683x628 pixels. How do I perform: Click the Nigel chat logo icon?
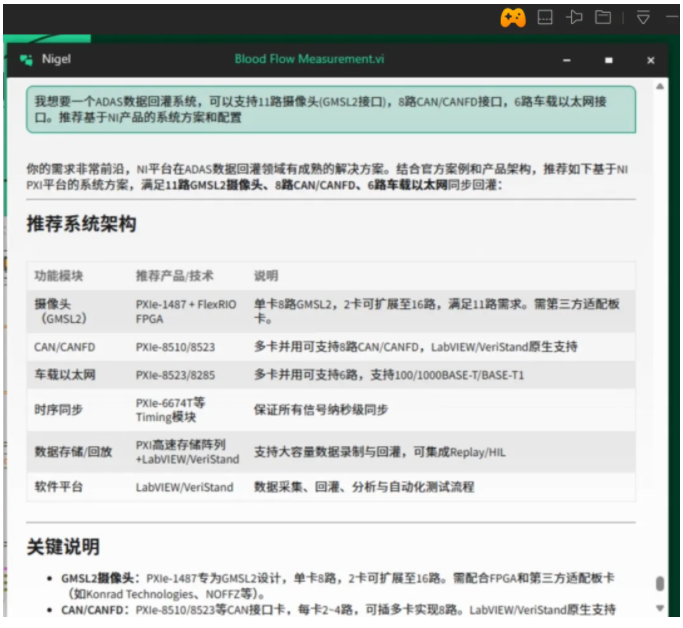click(x=26, y=60)
